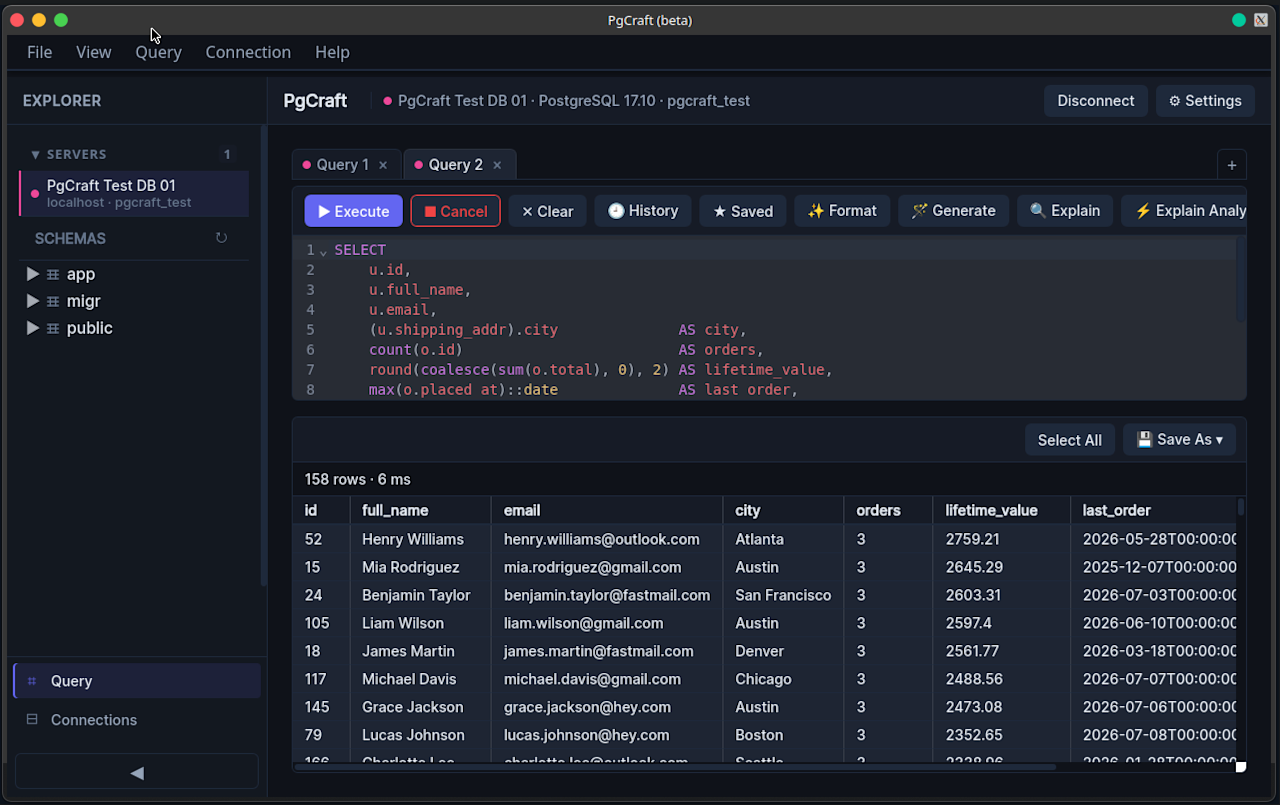Open the View menu
The width and height of the screenshot is (1280, 805).
(x=94, y=52)
